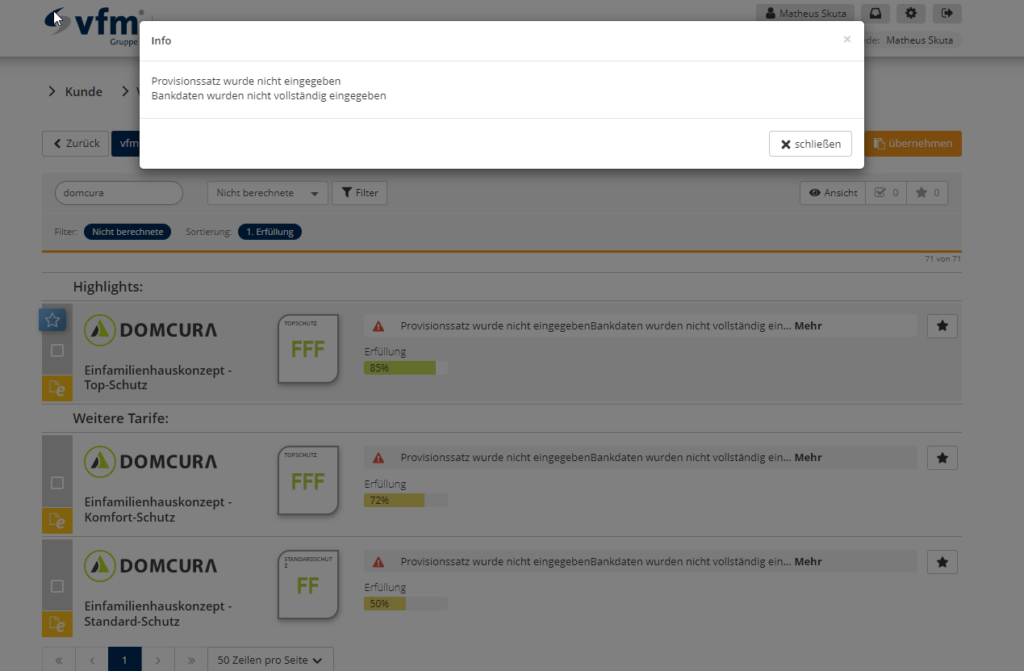Click Mehr link in Top-Schutz row
1024x671 pixels.
(x=808, y=326)
